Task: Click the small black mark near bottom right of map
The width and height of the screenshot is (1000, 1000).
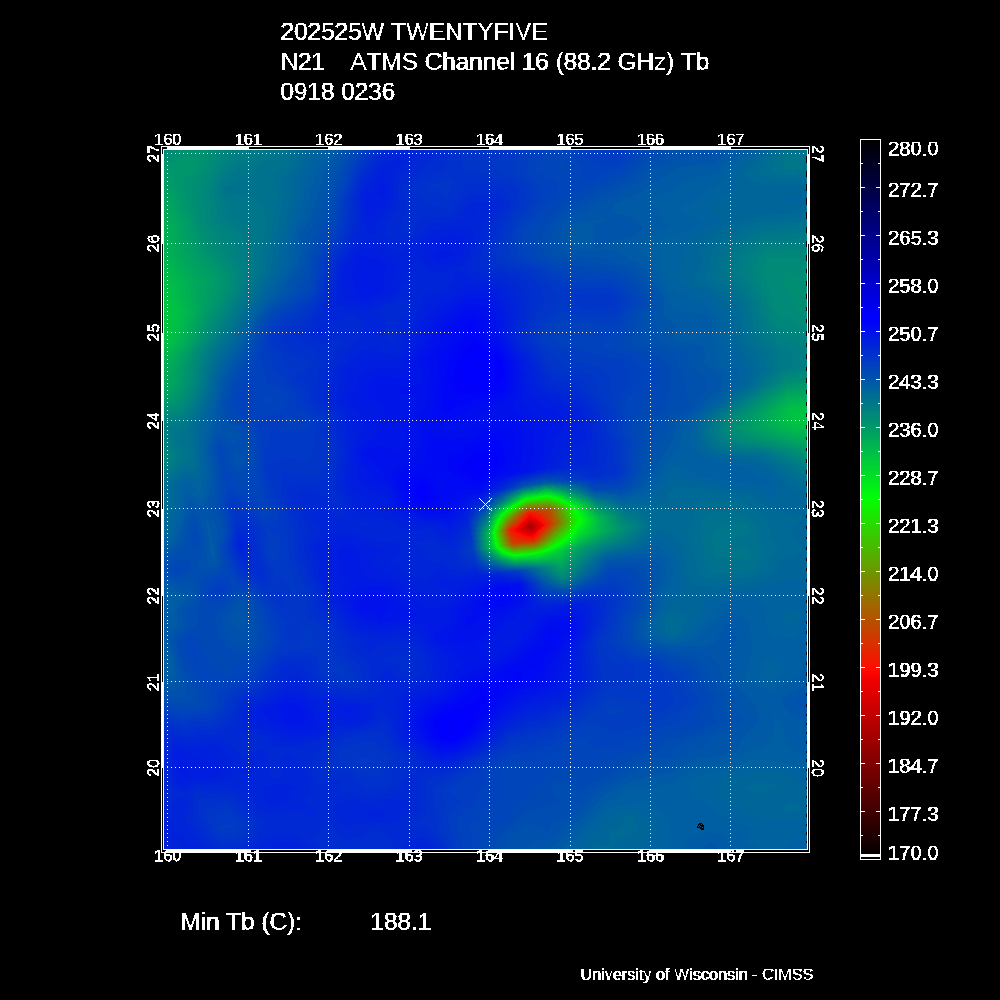Action: point(700,826)
